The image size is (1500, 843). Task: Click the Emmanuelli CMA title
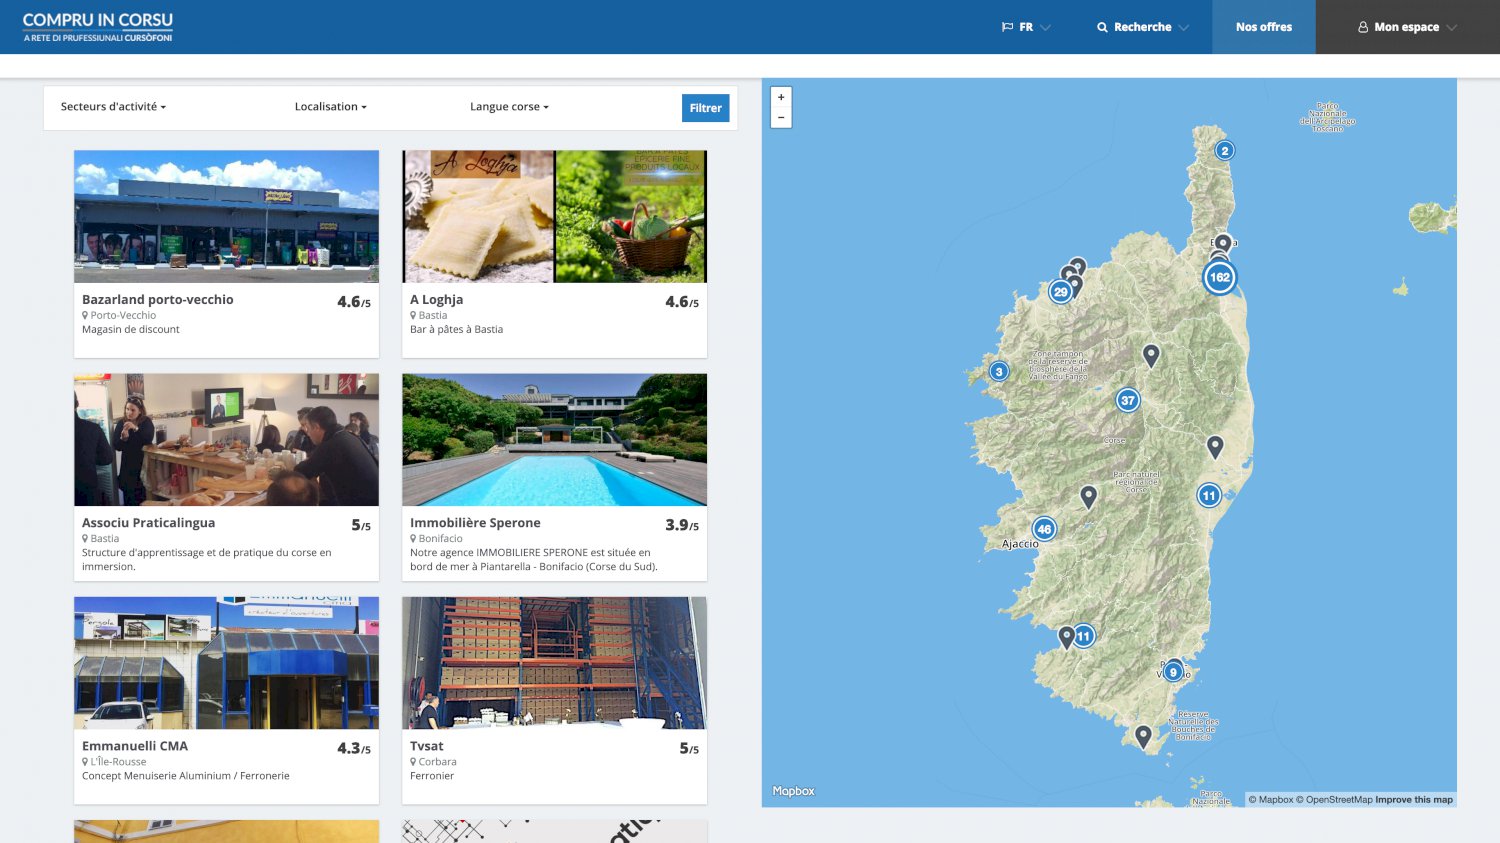coord(135,746)
